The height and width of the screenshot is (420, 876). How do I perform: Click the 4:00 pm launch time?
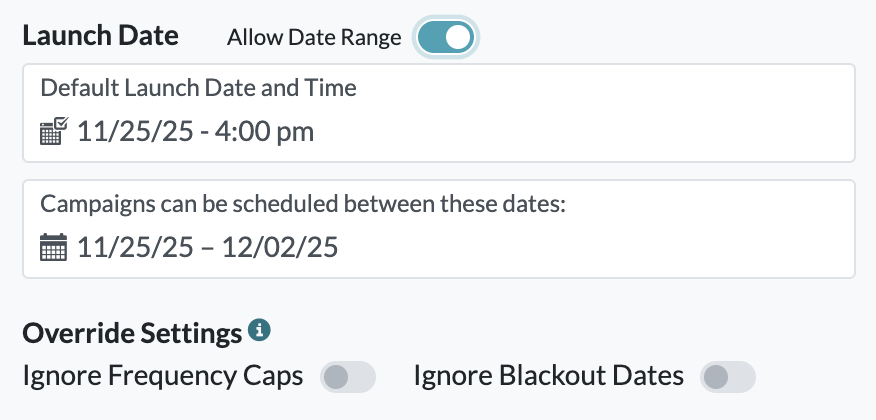264,132
